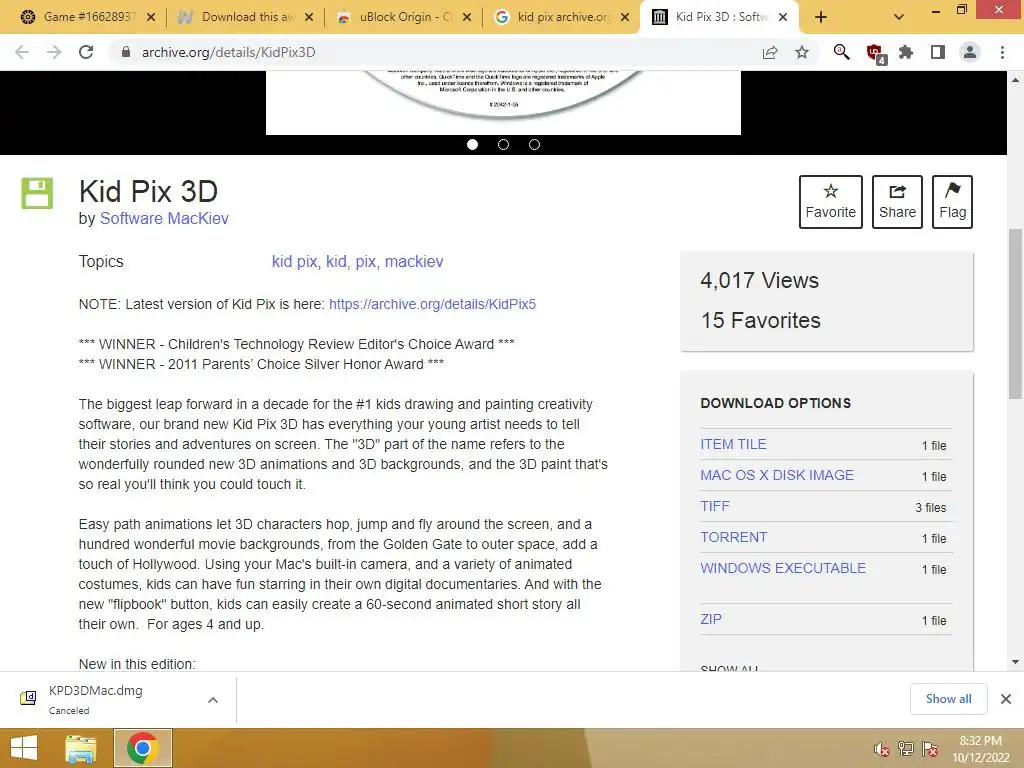Click the 'pix' topic link
Screen dimensions: 1024x768
coord(366,261)
